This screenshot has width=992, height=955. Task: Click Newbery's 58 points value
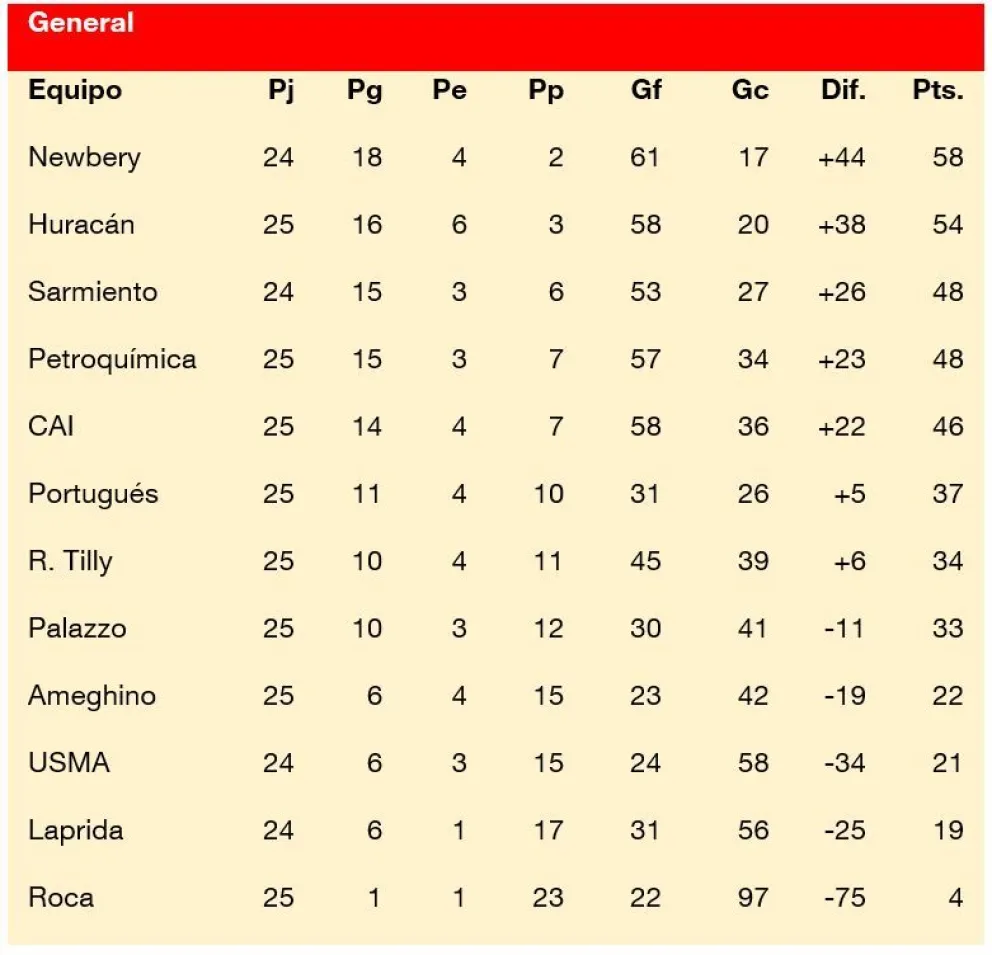(x=947, y=157)
